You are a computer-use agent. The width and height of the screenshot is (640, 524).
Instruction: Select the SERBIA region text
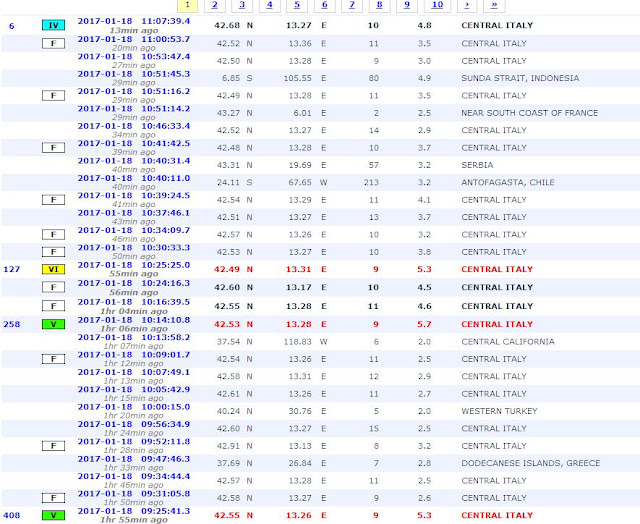(x=477, y=165)
